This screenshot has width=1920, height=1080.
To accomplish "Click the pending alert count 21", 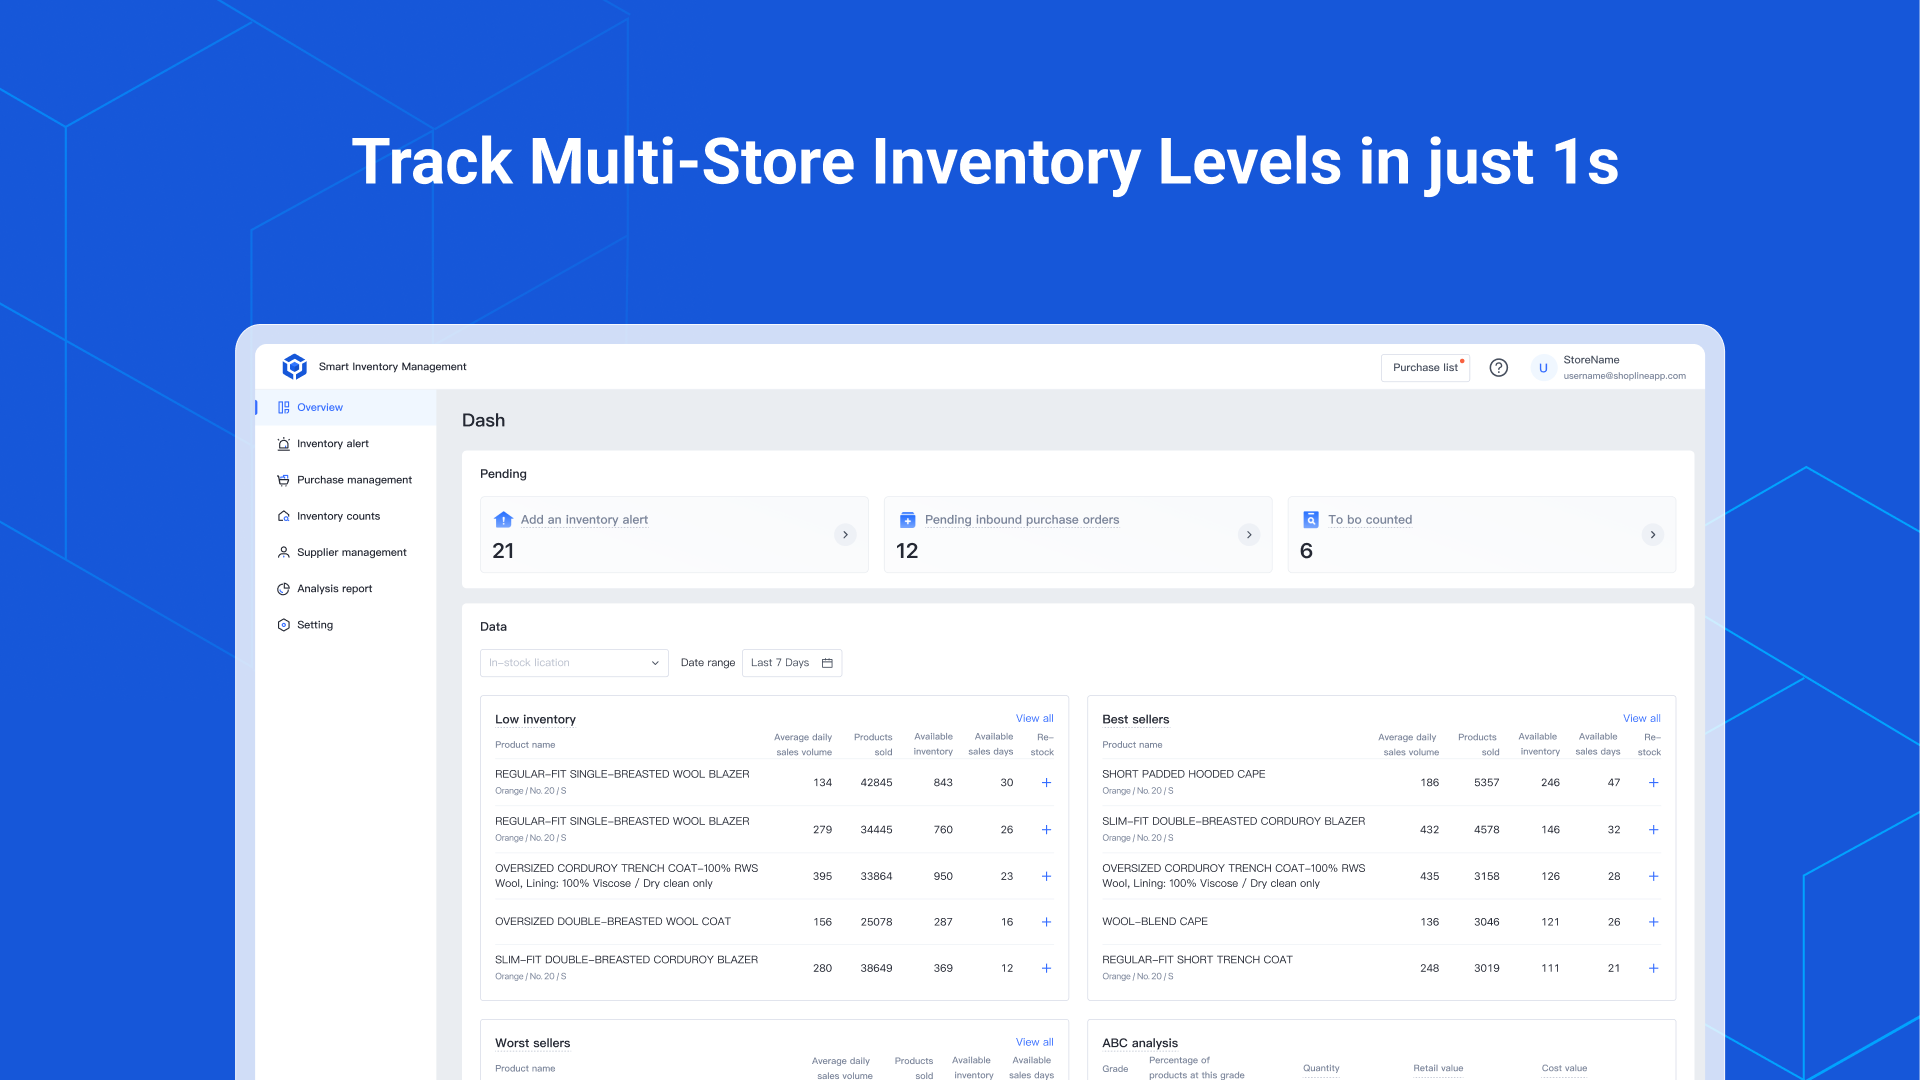I will pos(503,551).
